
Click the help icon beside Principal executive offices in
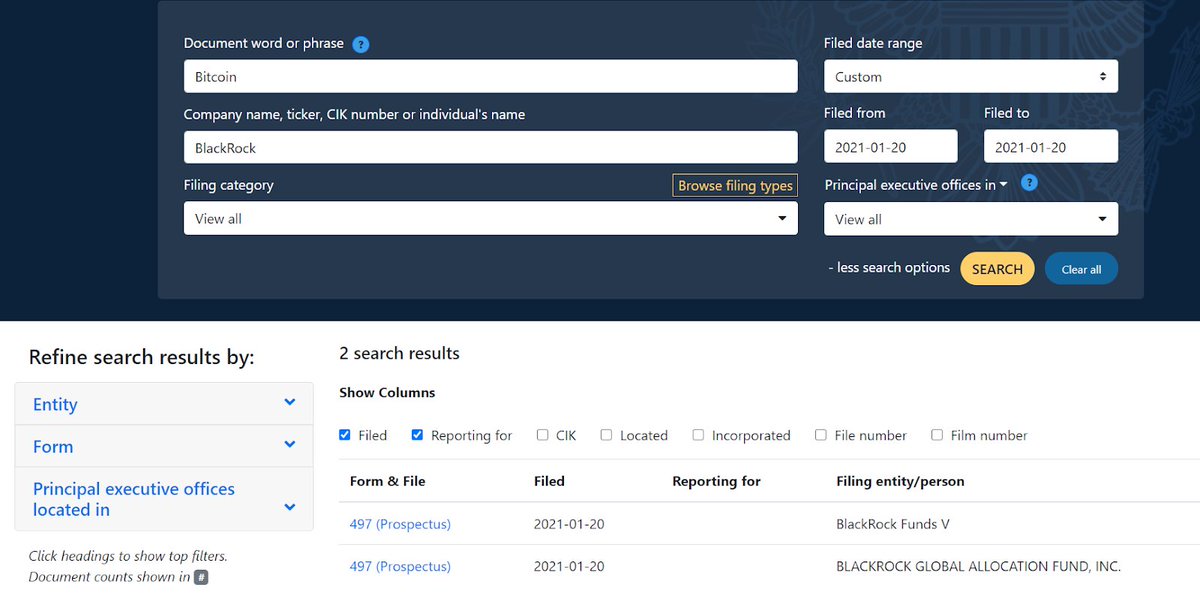coord(1029,183)
